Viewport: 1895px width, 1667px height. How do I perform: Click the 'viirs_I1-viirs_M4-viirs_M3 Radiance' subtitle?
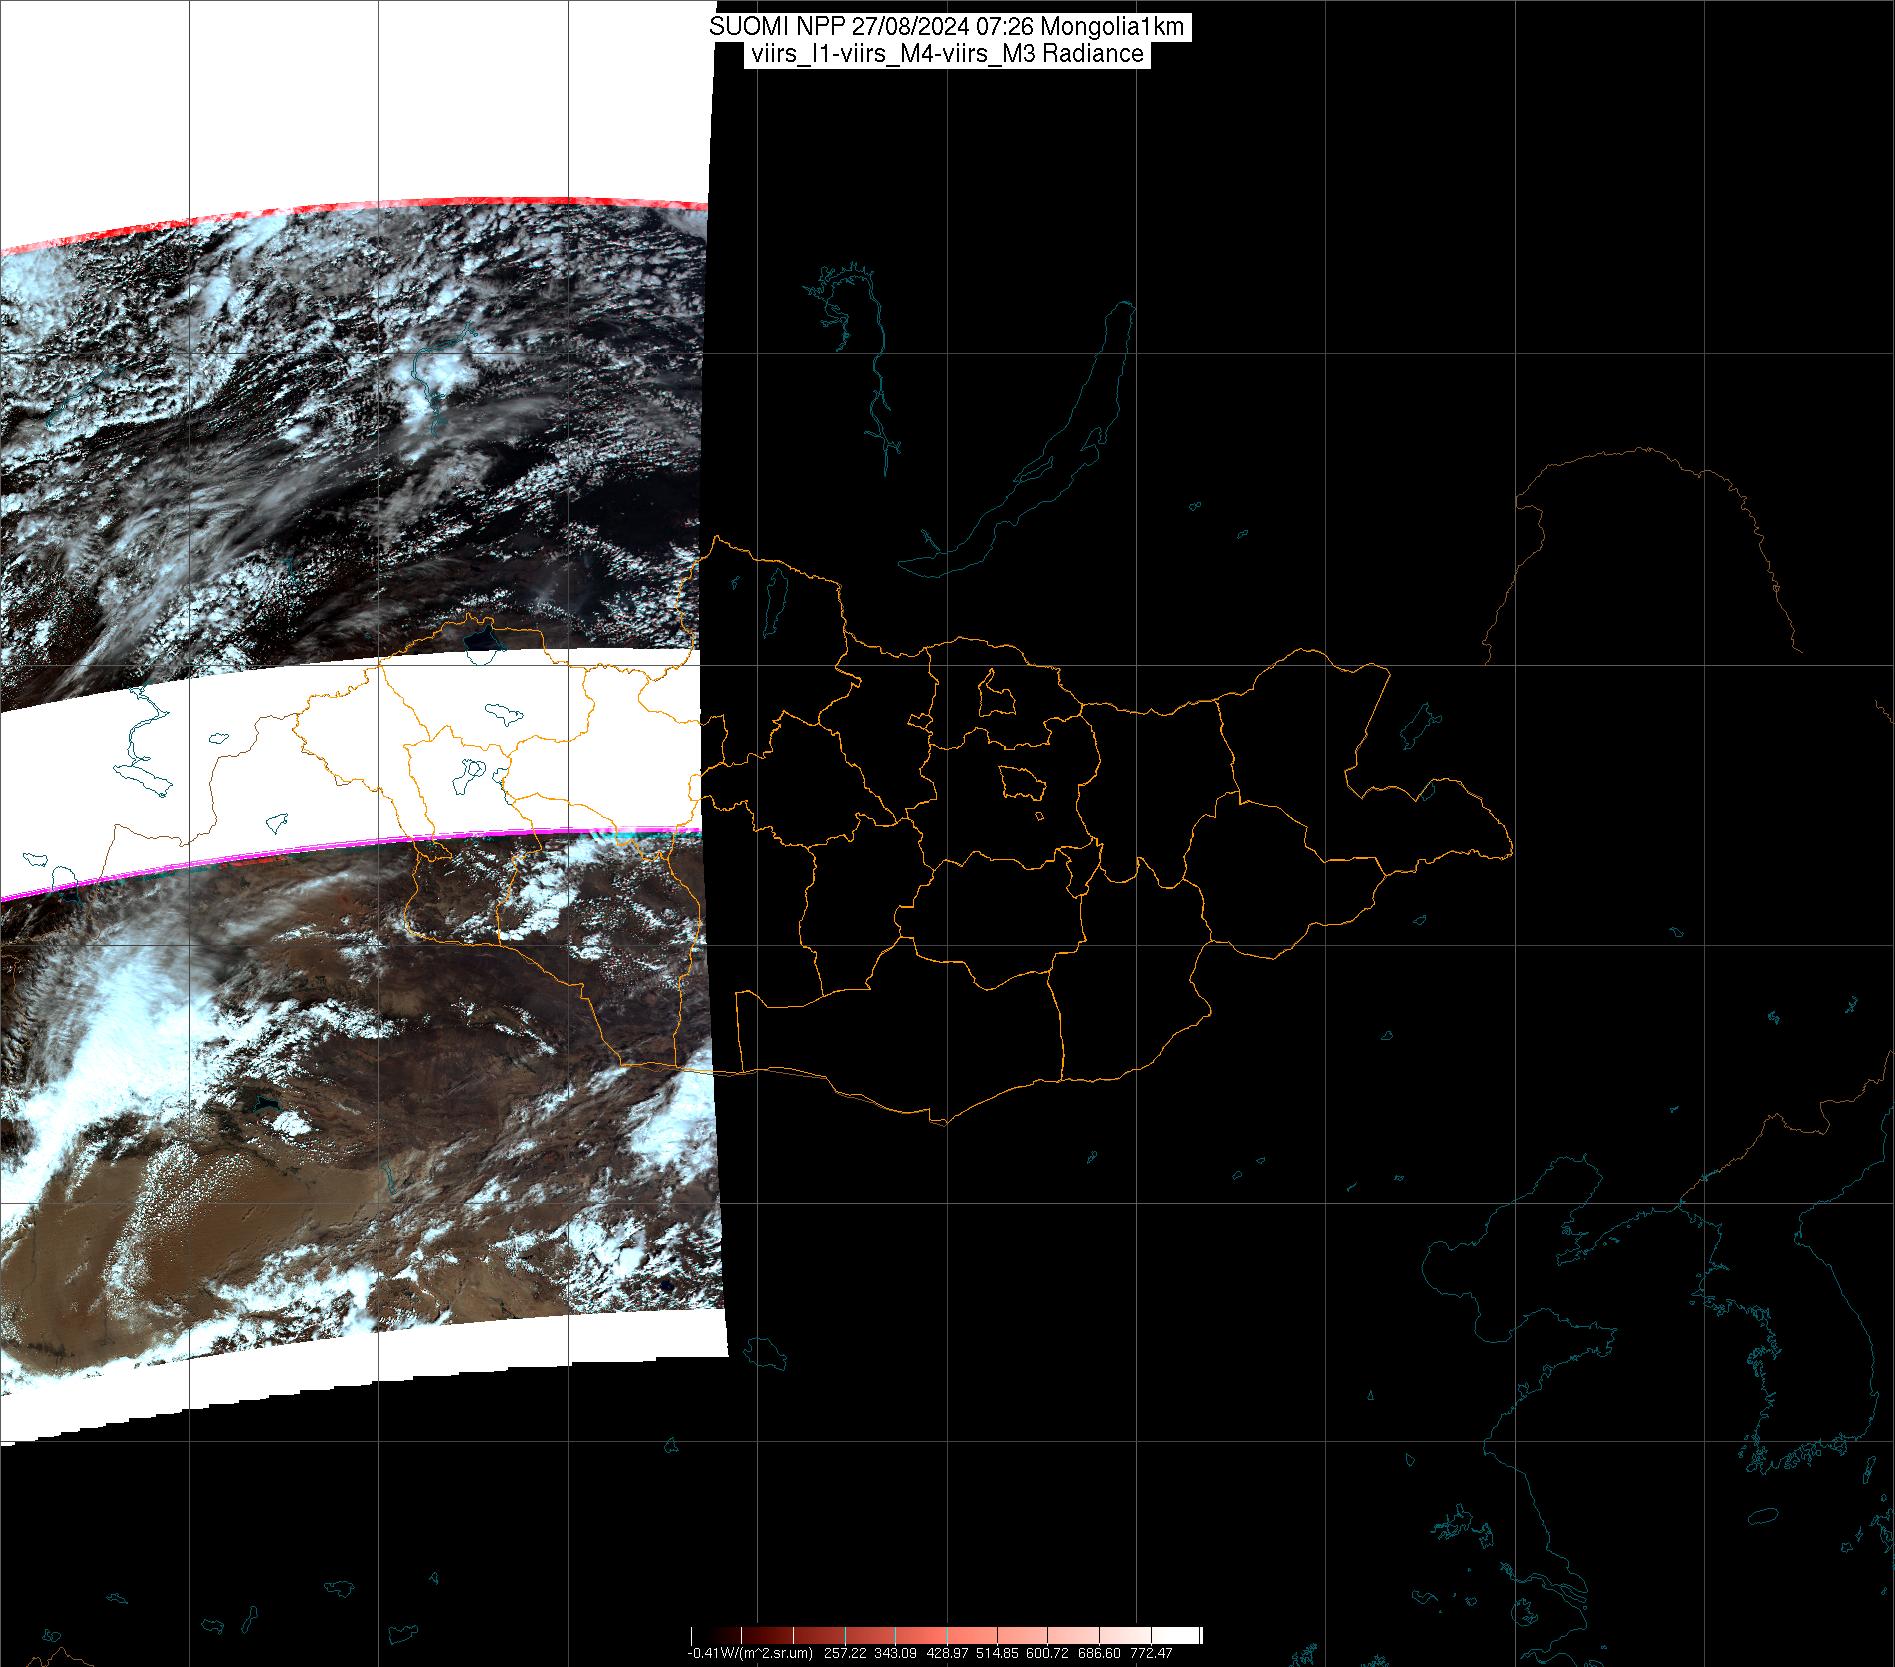[946, 54]
